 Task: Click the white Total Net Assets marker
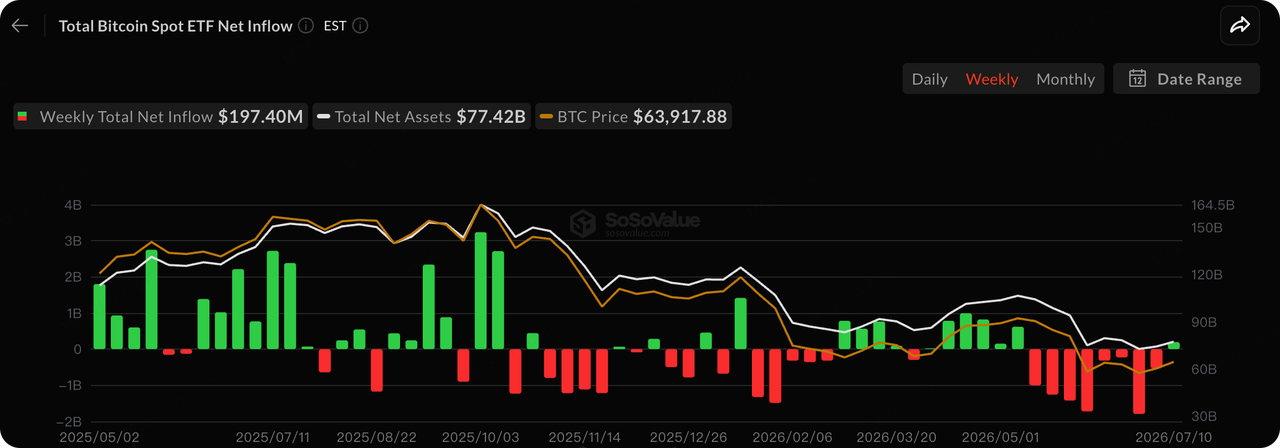324,117
